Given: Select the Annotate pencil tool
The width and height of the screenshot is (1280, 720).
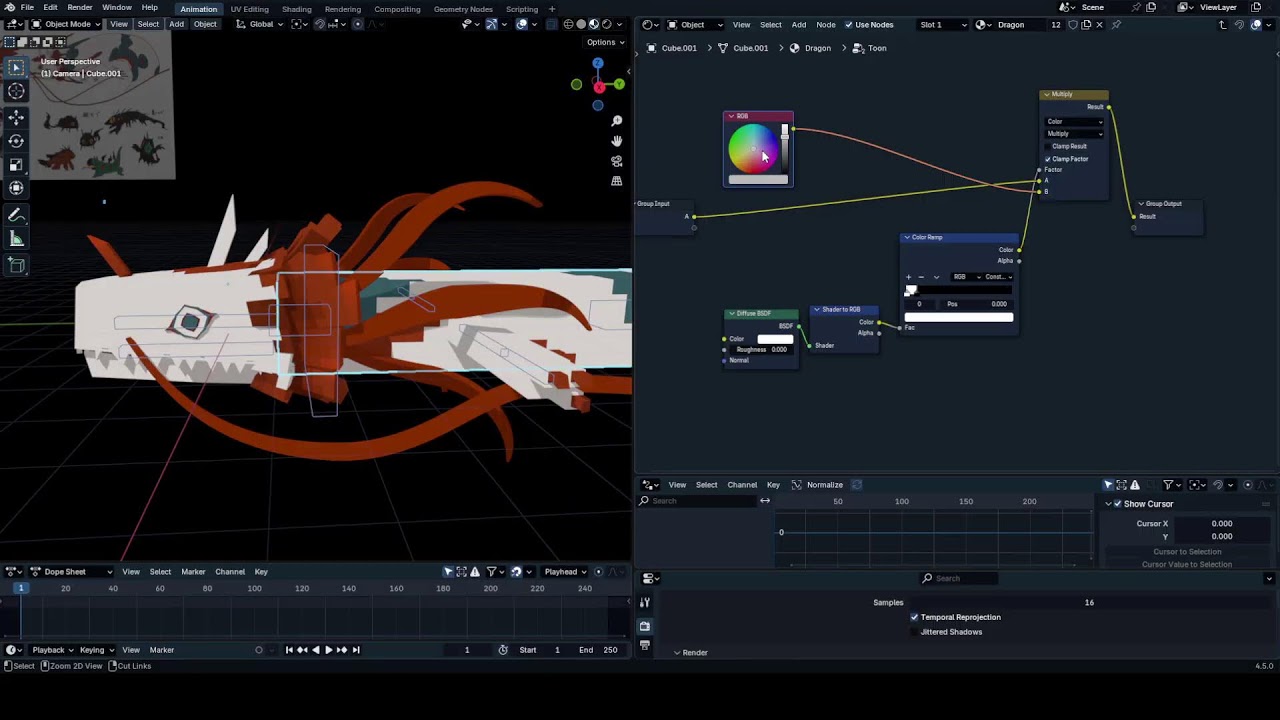Looking at the screenshot, I should (16, 216).
